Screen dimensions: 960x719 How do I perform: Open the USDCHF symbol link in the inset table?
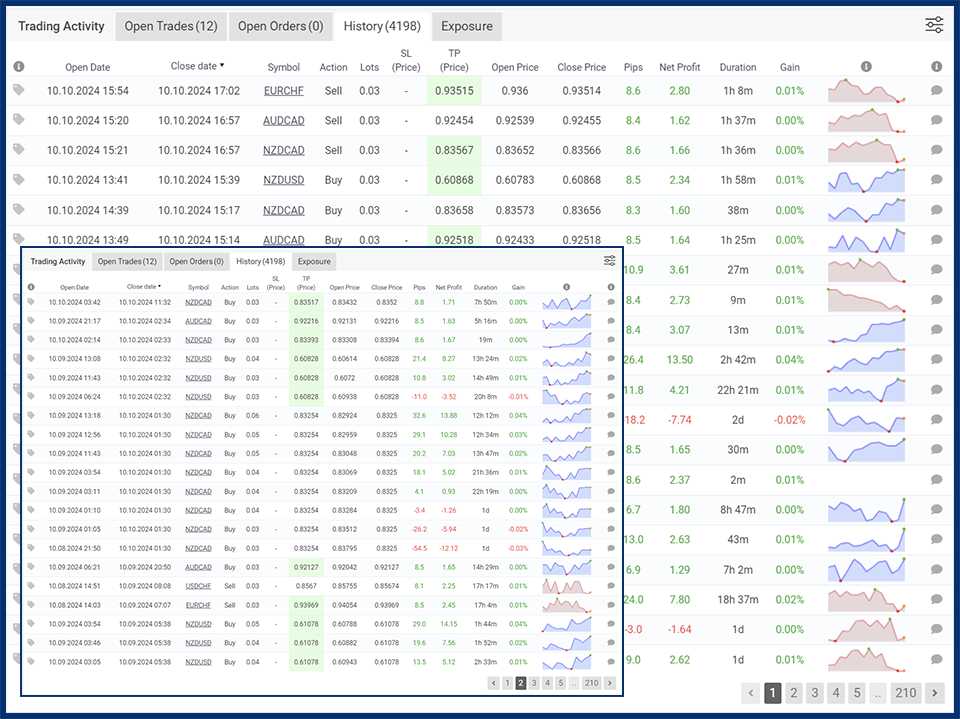[198, 586]
